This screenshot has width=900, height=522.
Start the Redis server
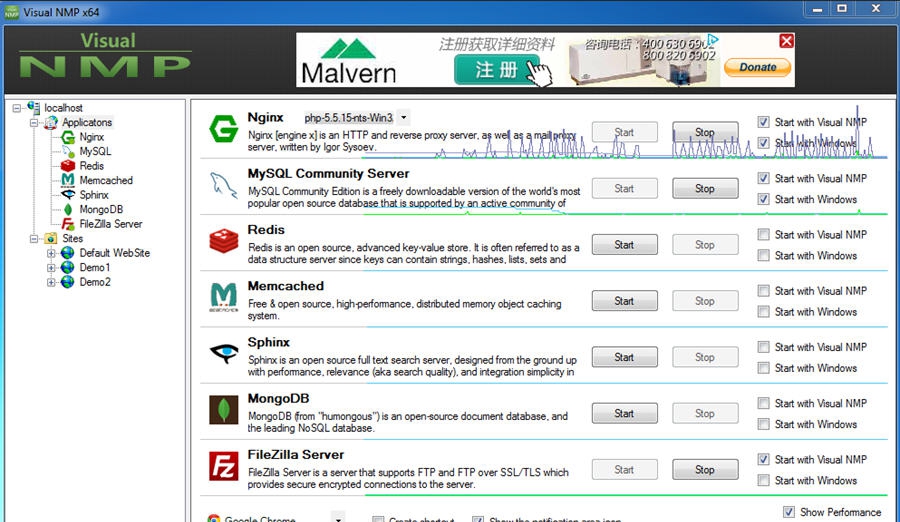[624, 245]
